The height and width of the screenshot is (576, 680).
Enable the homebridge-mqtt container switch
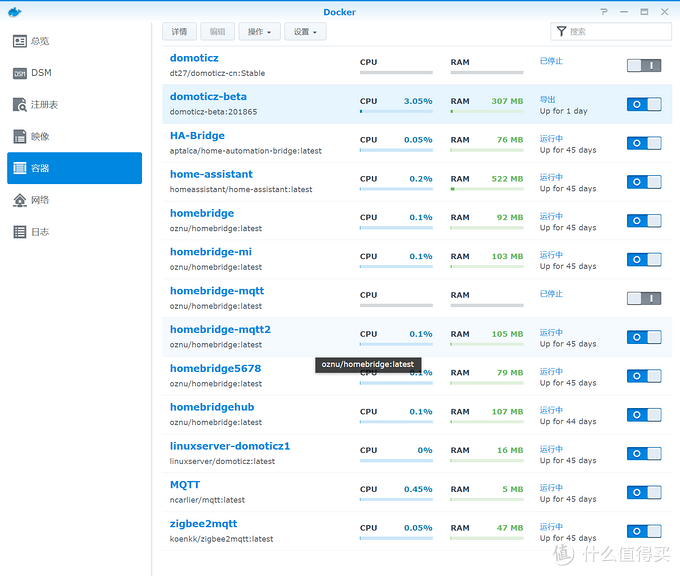pos(644,298)
